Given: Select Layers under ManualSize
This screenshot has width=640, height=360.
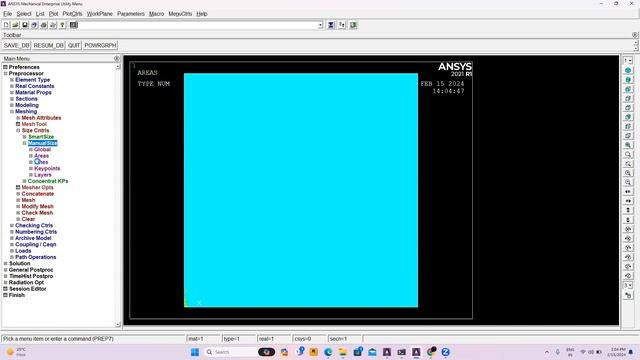Looking at the screenshot, I should click(x=42, y=175).
